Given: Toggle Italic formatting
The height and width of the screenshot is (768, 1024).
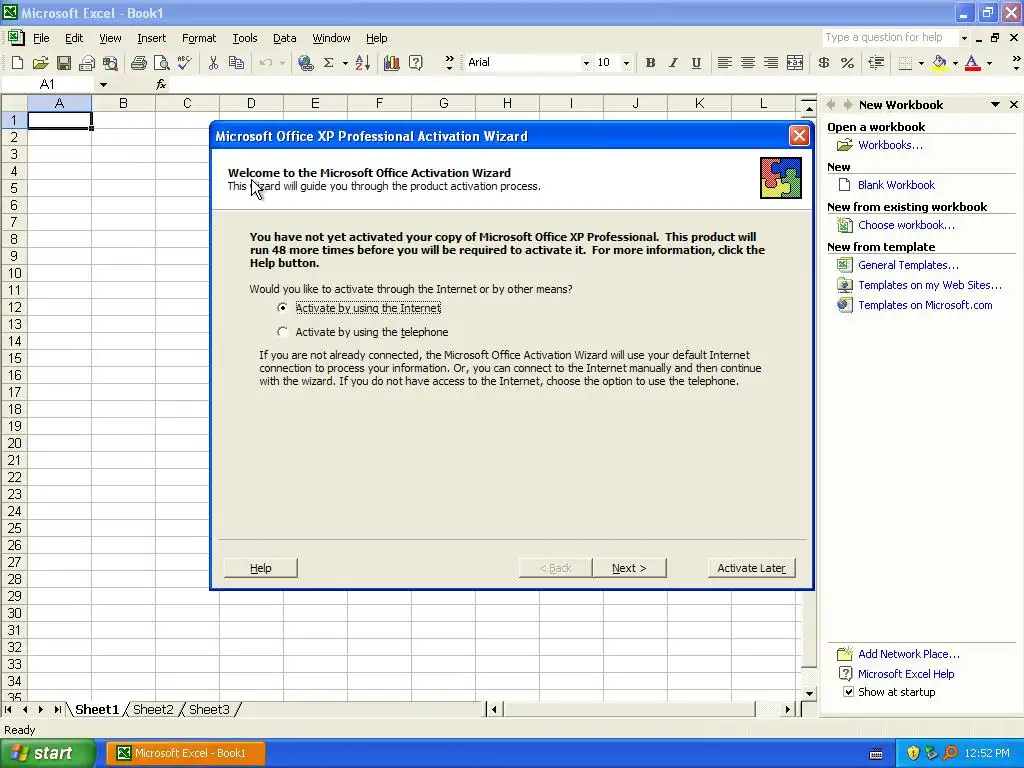Looking at the screenshot, I should [673, 63].
